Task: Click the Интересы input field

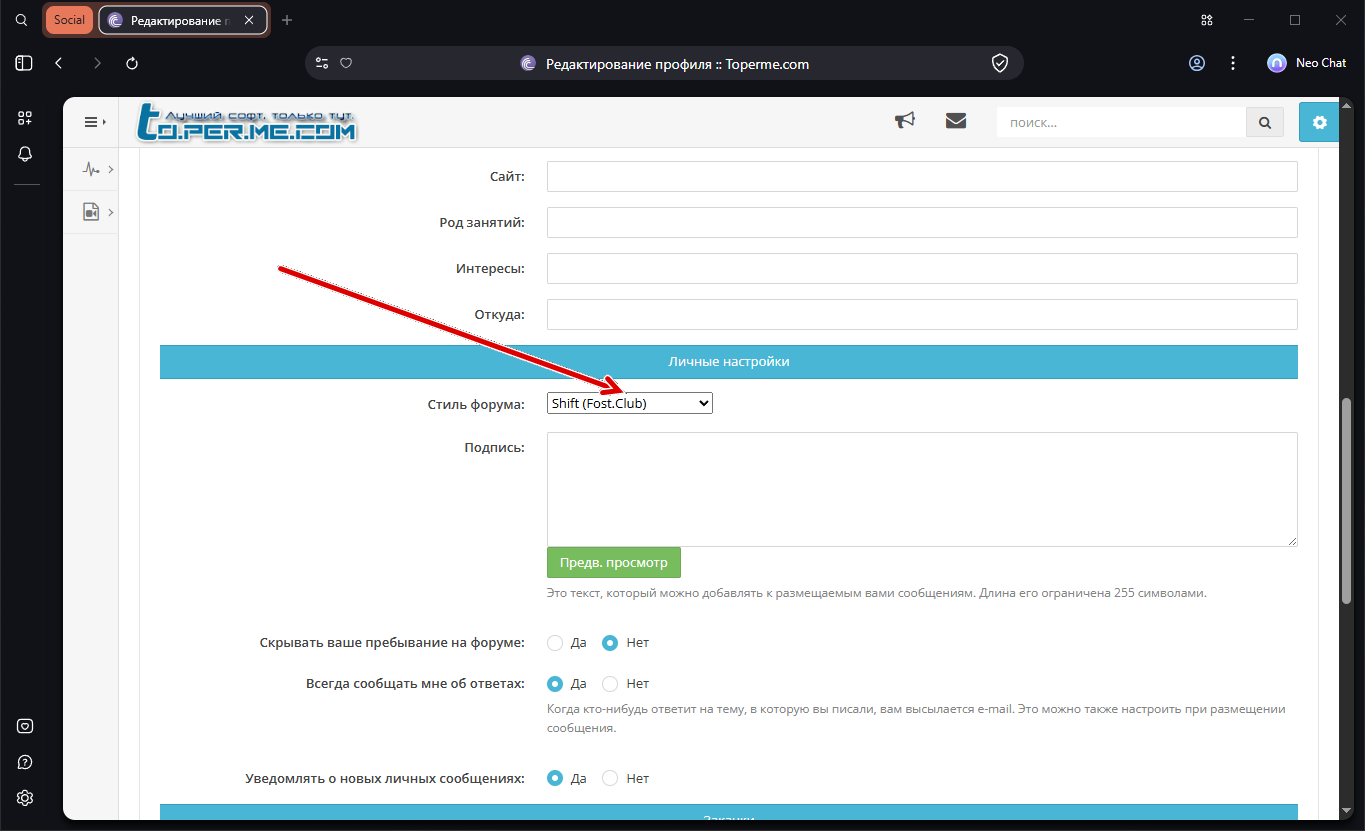Action: click(x=922, y=269)
